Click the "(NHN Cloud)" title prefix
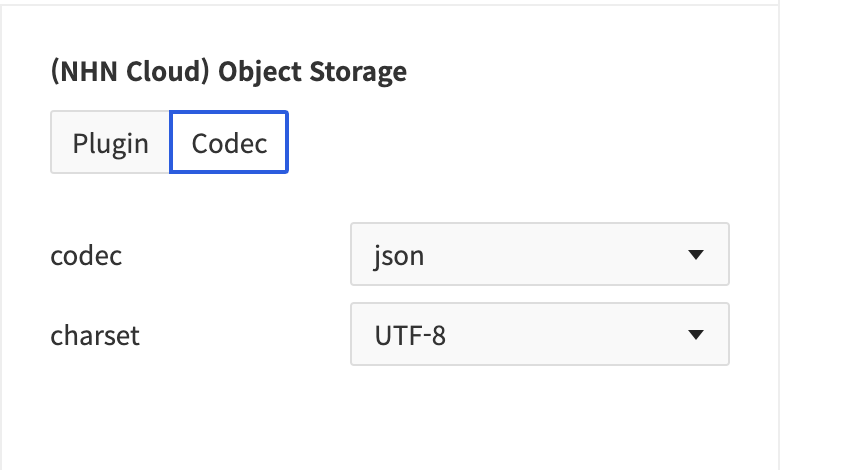Screen dimensions: 846x470 click(131, 72)
